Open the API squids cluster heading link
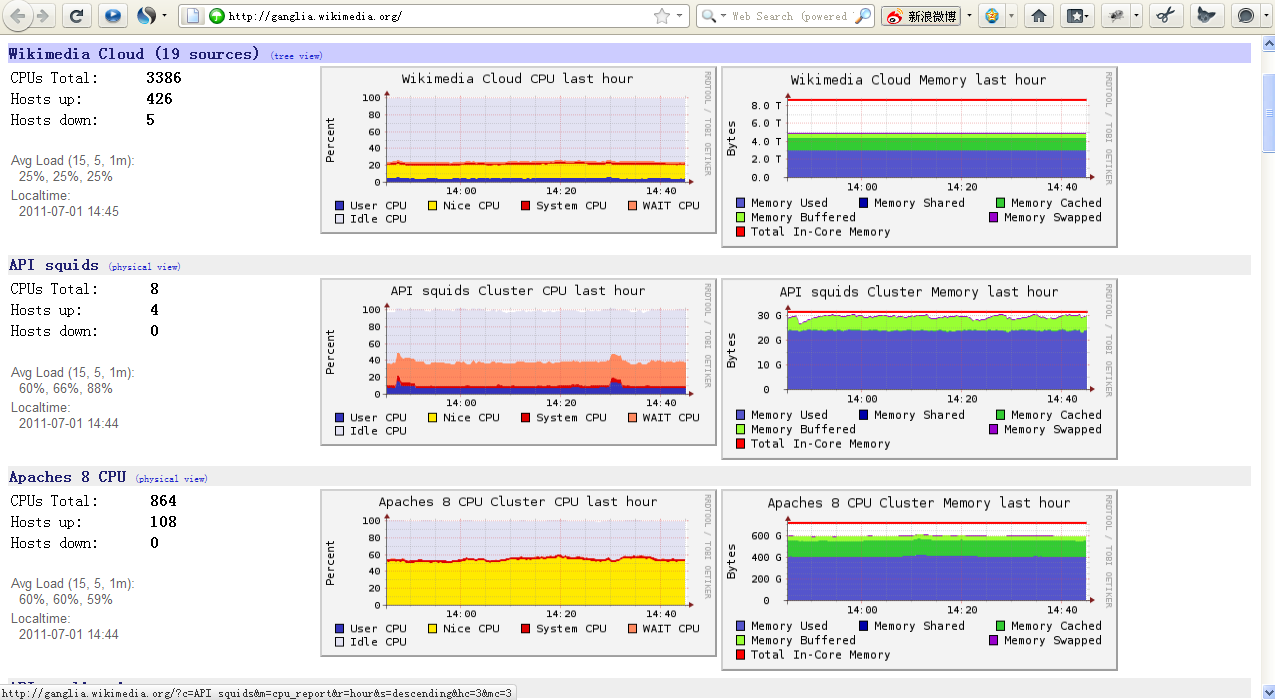Image resolution: width=1275 pixels, height=700 pixels. click(x=54, y=265)
